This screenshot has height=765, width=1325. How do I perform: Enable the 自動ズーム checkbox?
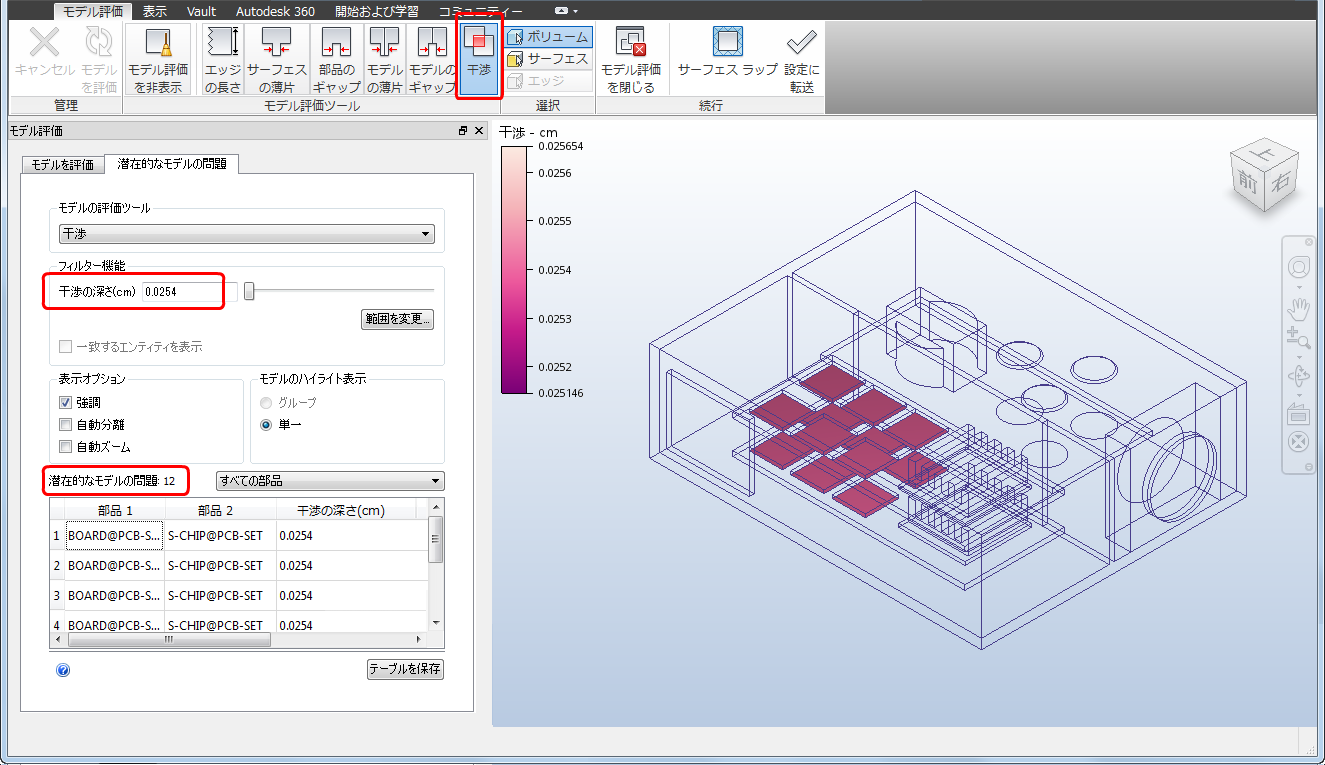click(x=66, y=447)
